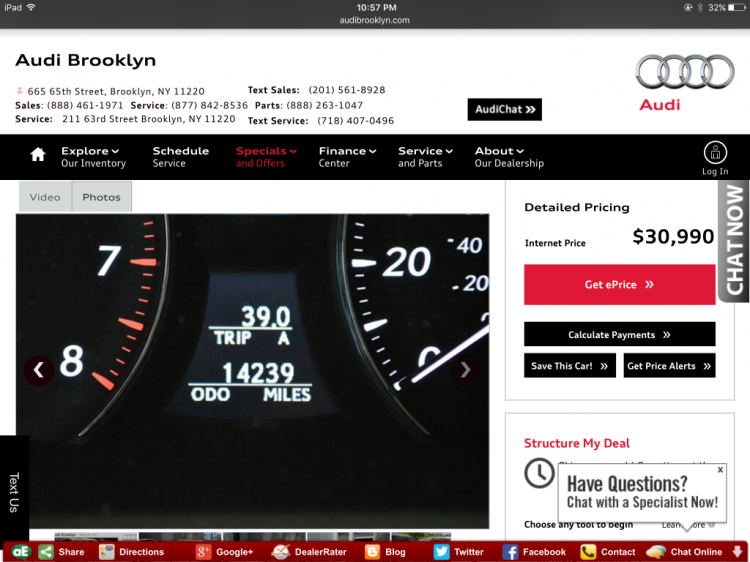Click the red Get ePrice button
Screen dimensions: 750x562
(619, 285)
